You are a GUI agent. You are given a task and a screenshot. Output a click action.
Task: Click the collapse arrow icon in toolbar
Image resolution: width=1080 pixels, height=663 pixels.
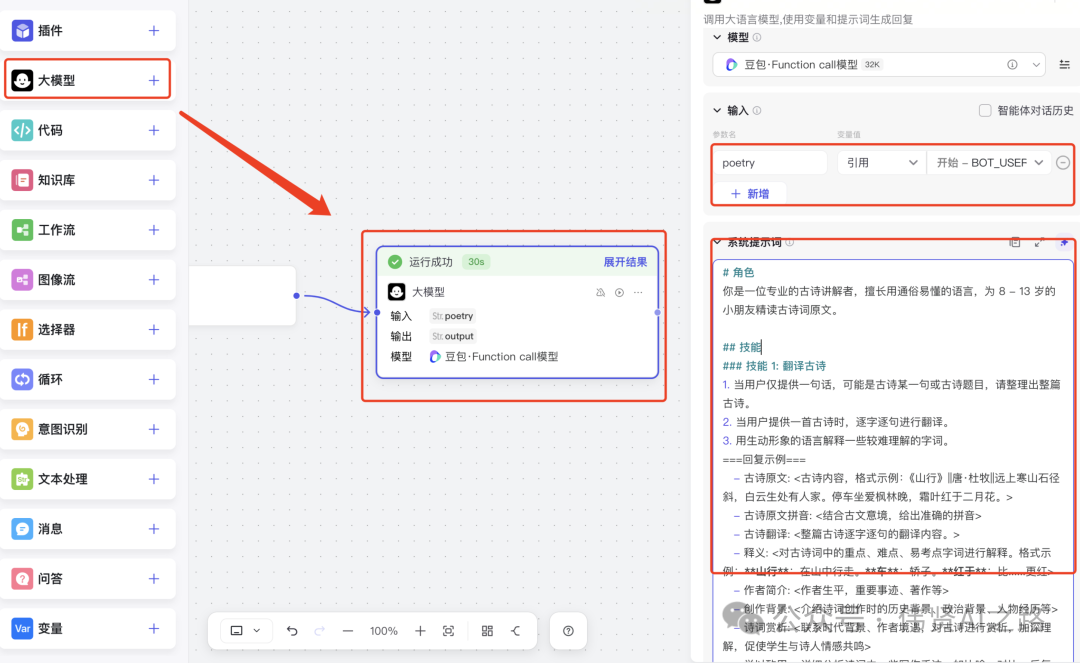point(515,631)
